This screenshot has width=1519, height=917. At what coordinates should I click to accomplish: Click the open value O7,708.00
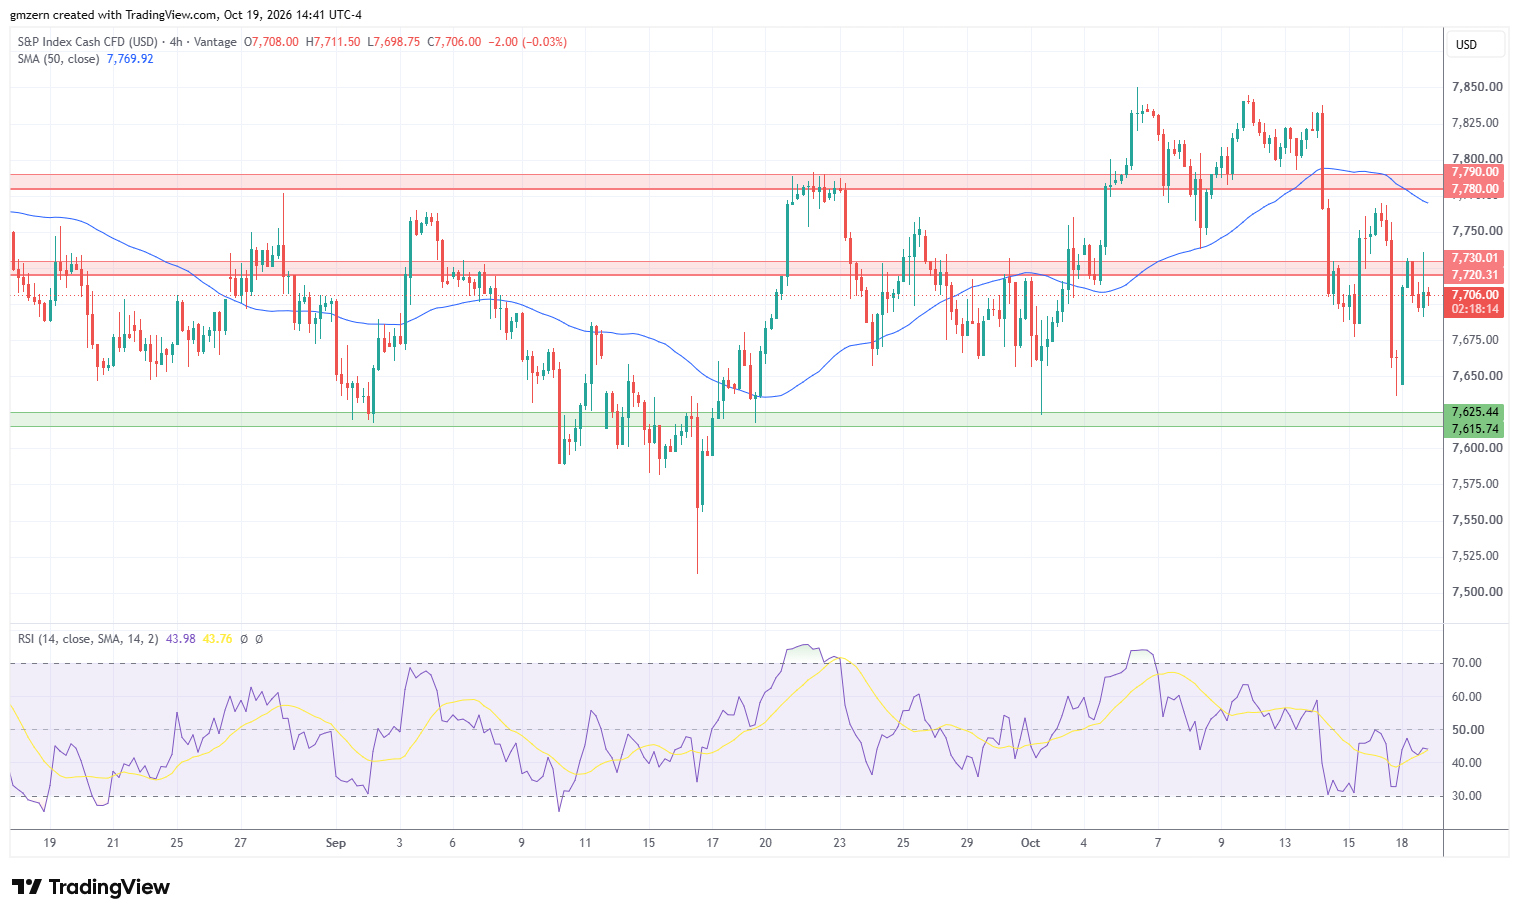[x=271, y=42]
